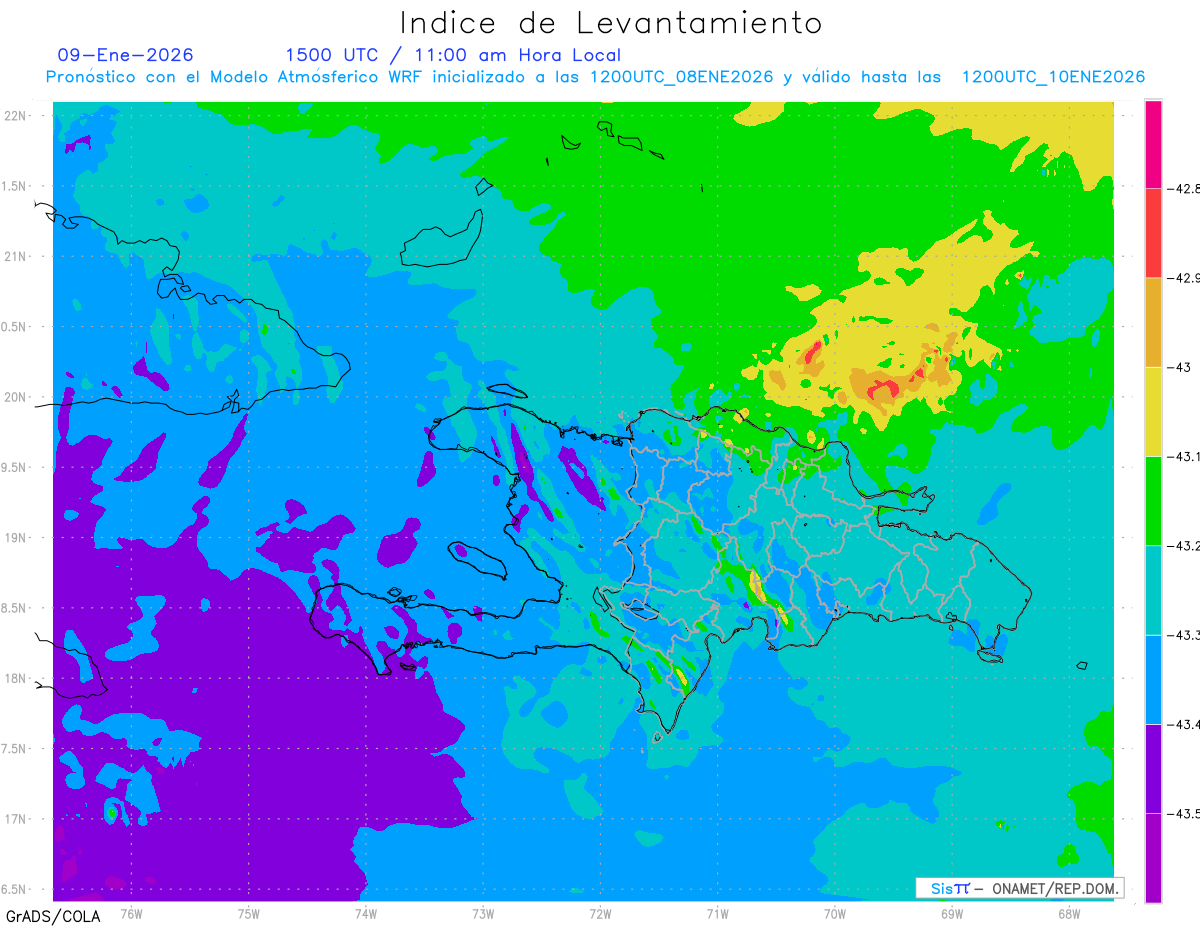1200x927 pixels.
Task: Pick the bottom violet color bar segment
Action: point(1153,858)
